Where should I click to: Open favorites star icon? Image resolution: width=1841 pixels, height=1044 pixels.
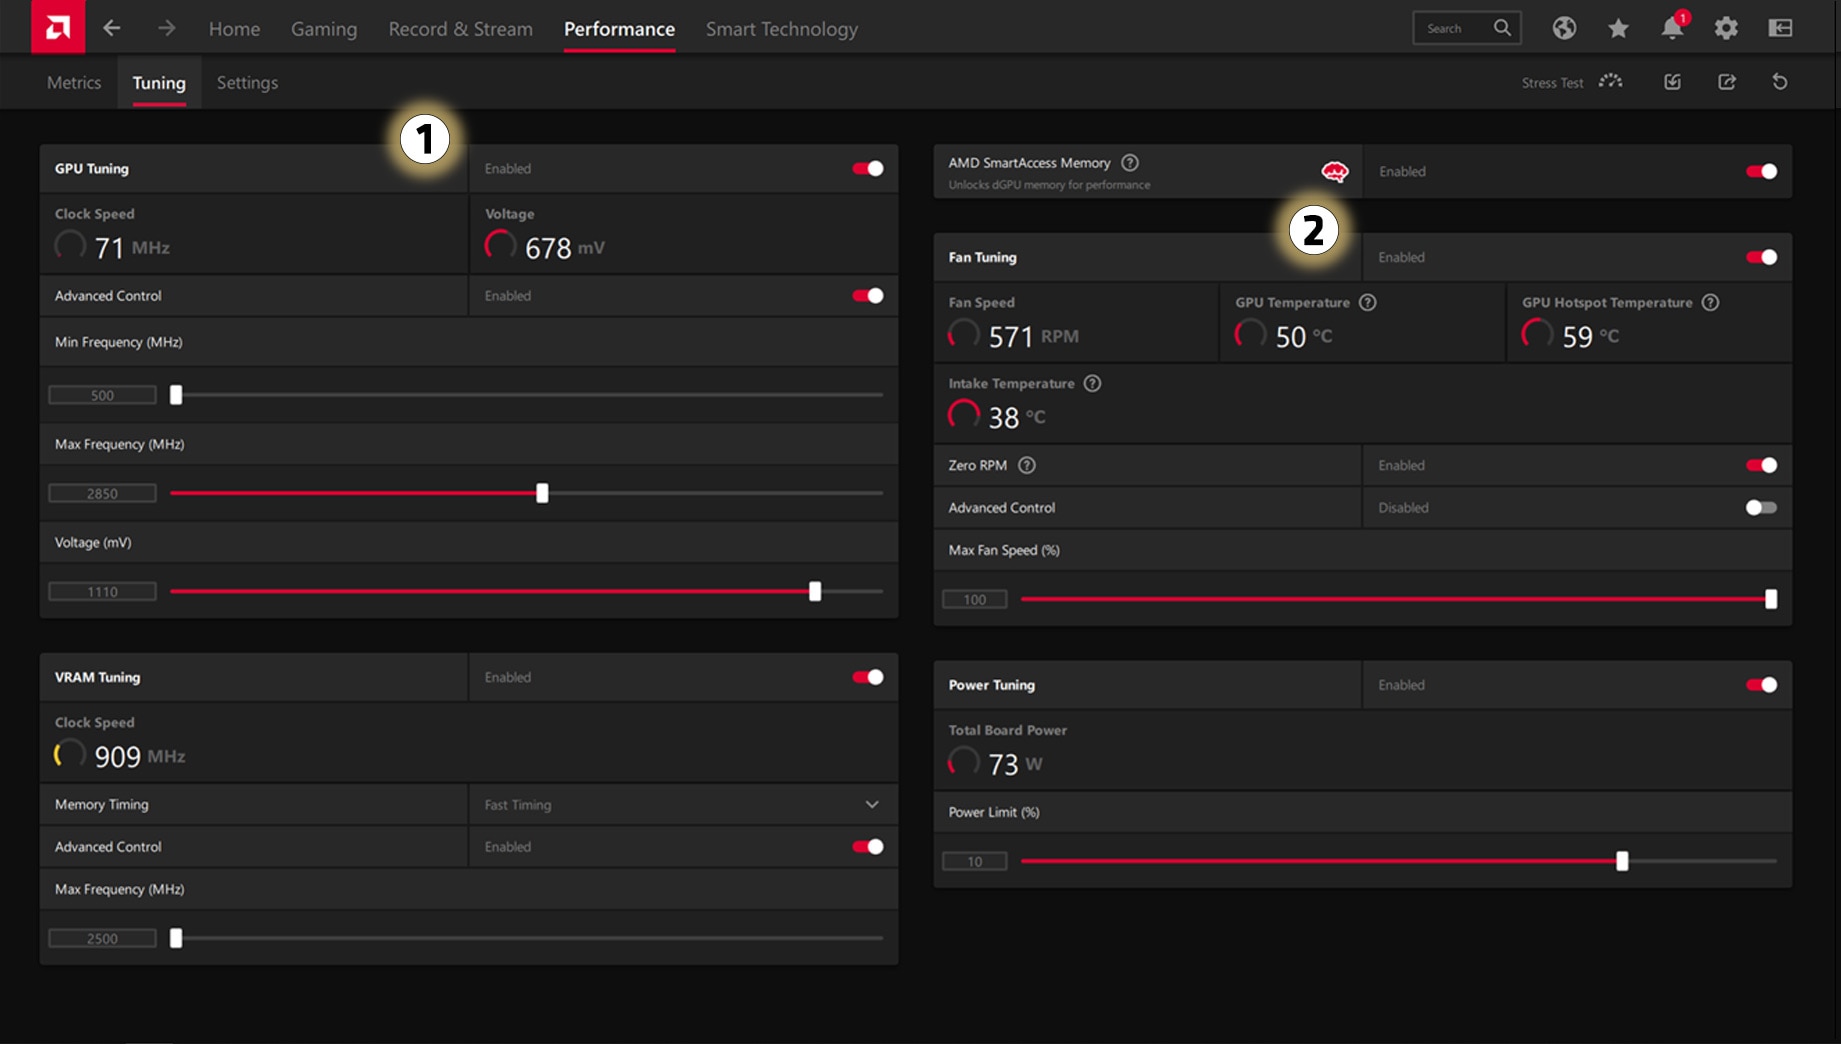pyautogui.click(x=1618, y=28)
